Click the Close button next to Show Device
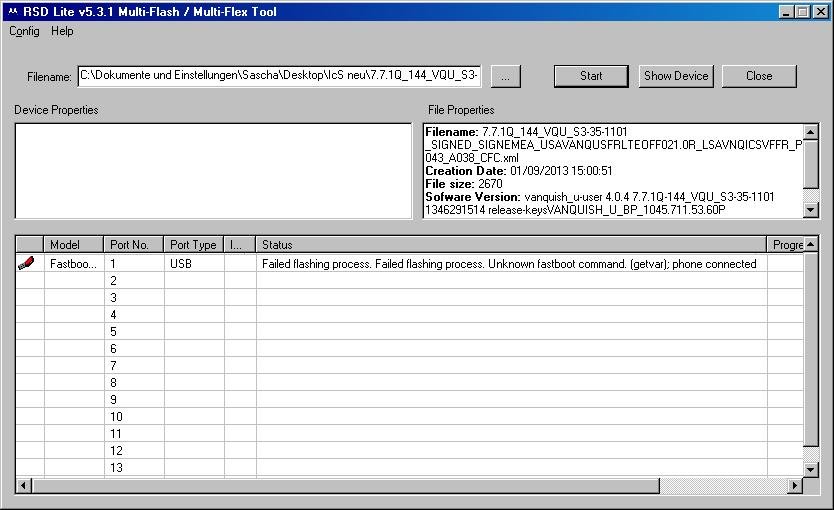834x510 pixels. [759, 76]
